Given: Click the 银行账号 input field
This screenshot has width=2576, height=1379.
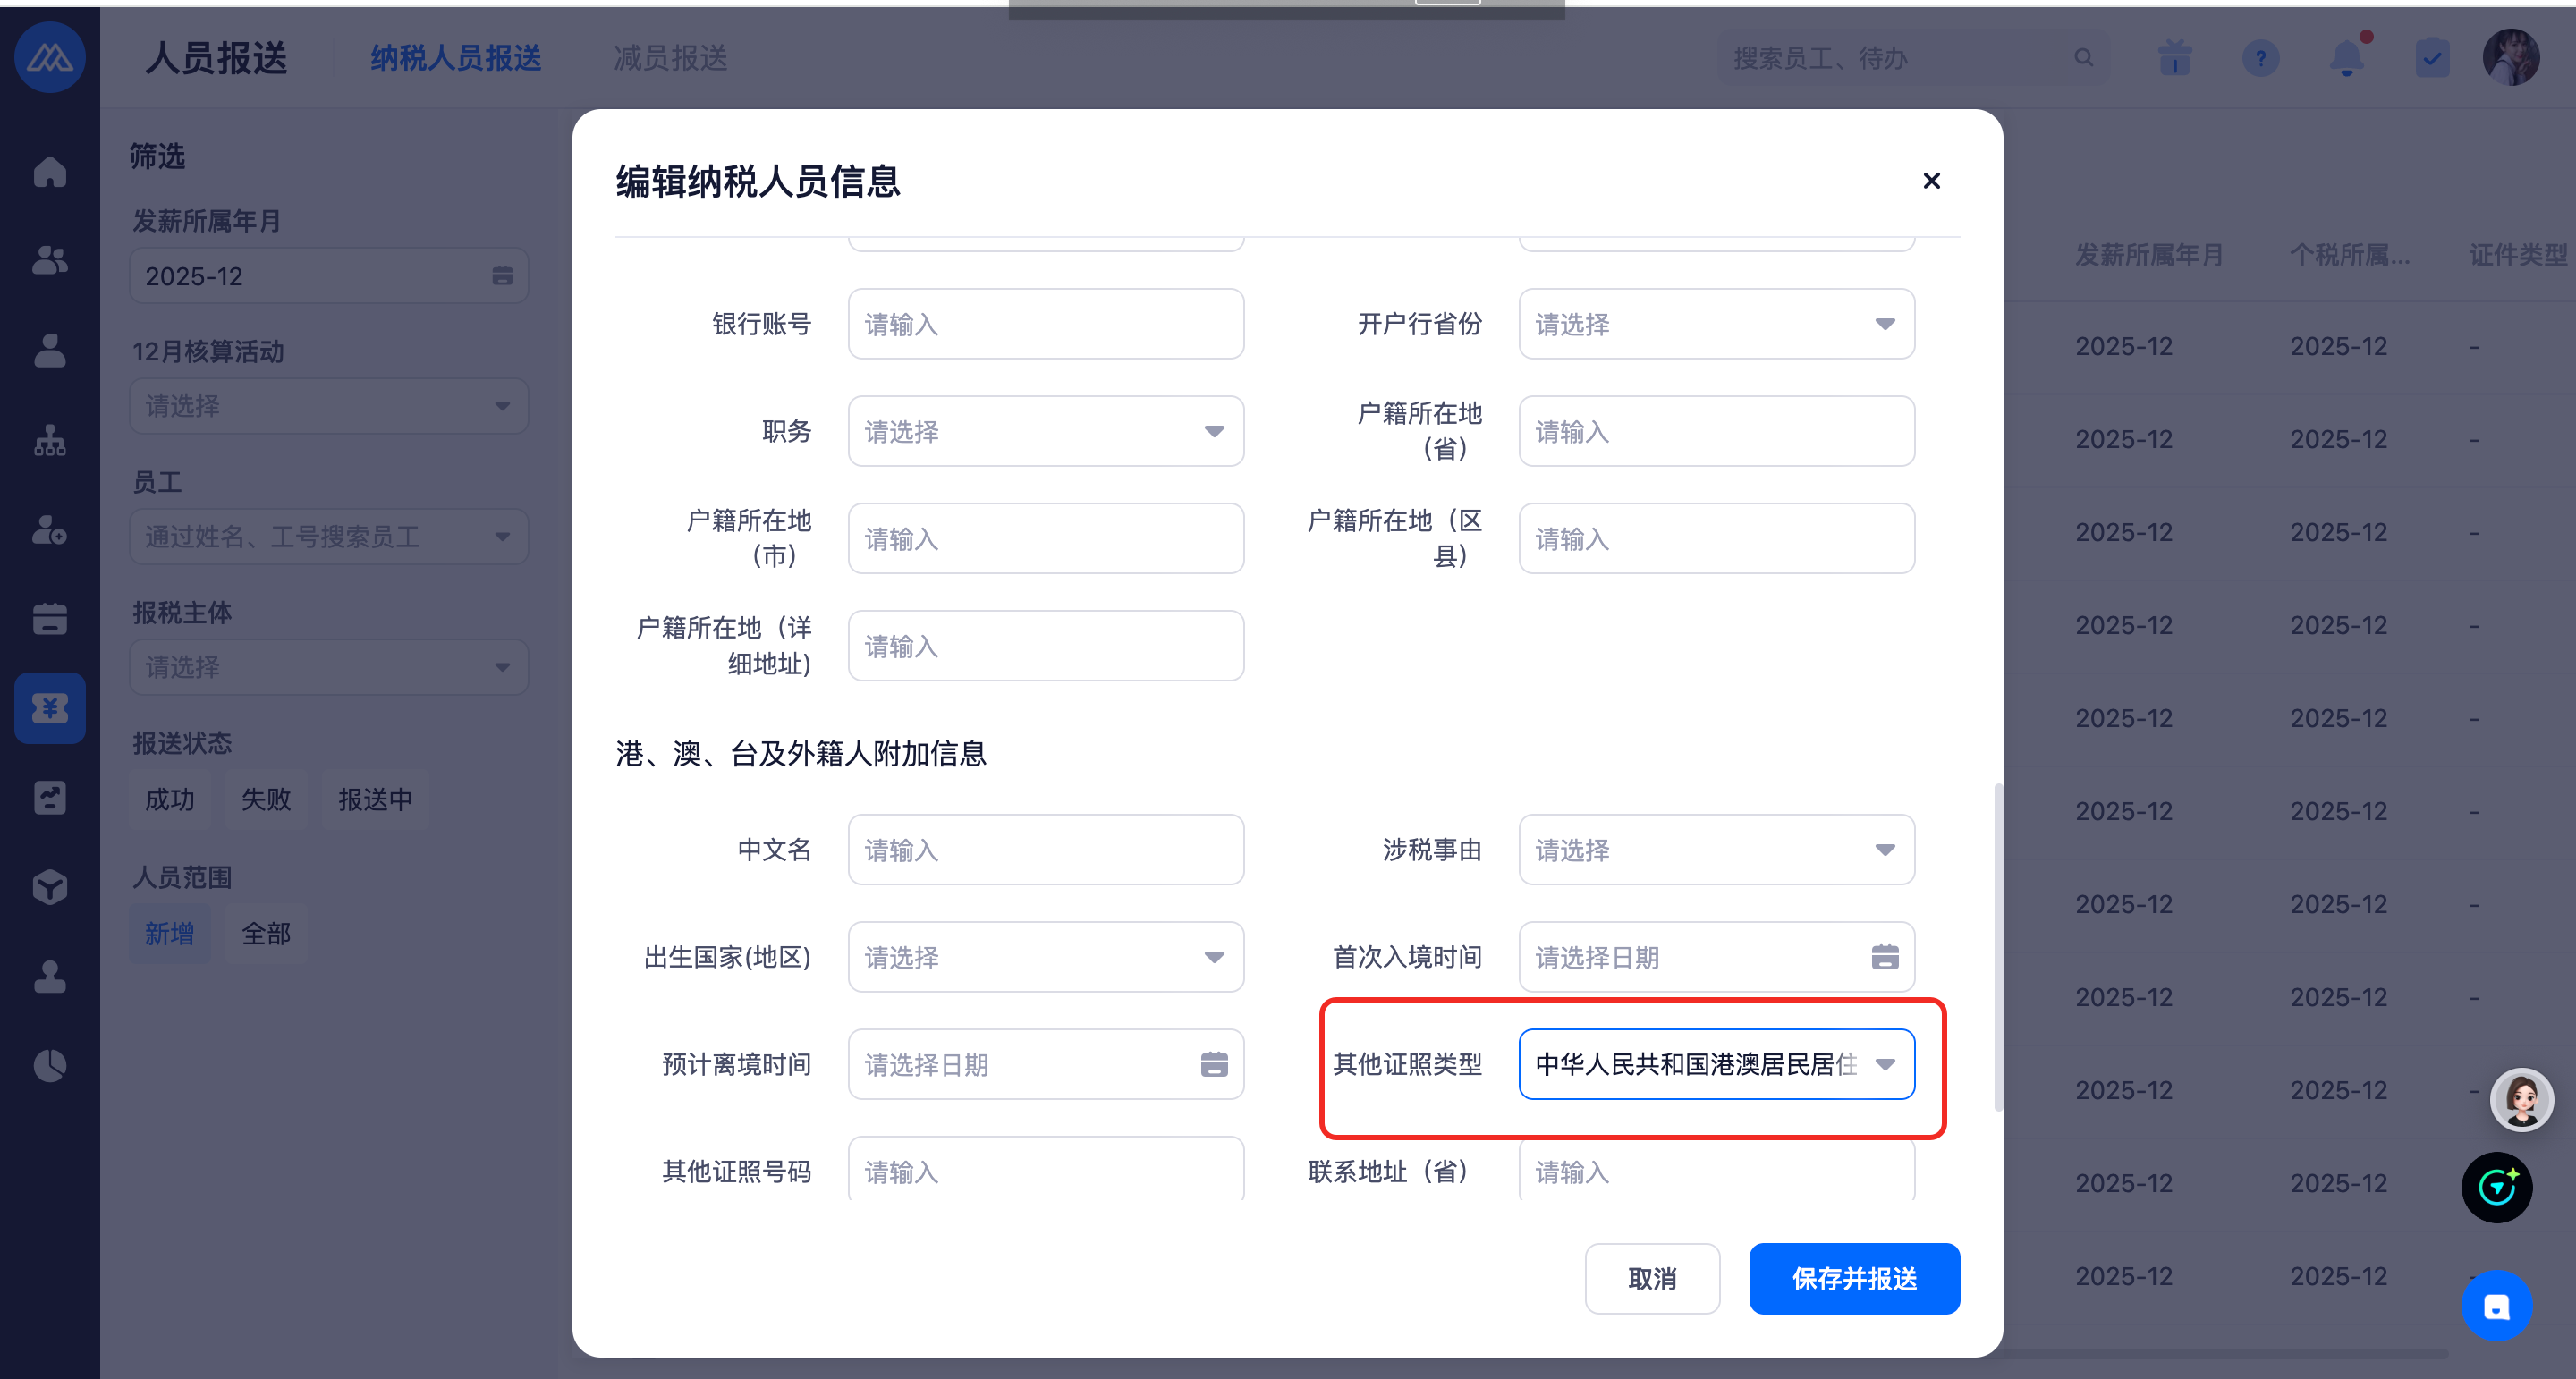Looking at the screenshot, I should tap(1045, 324).
